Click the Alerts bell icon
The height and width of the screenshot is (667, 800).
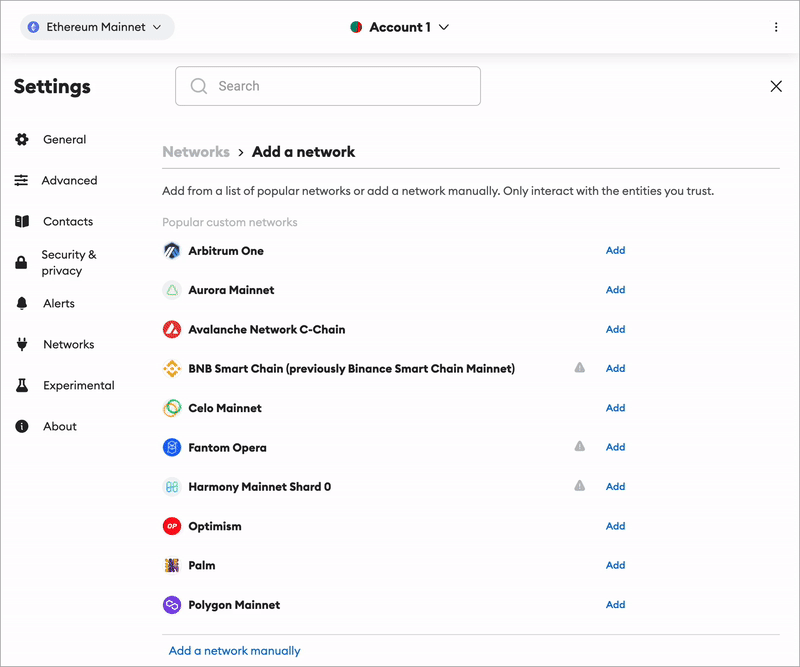click(x=22, y=304)
